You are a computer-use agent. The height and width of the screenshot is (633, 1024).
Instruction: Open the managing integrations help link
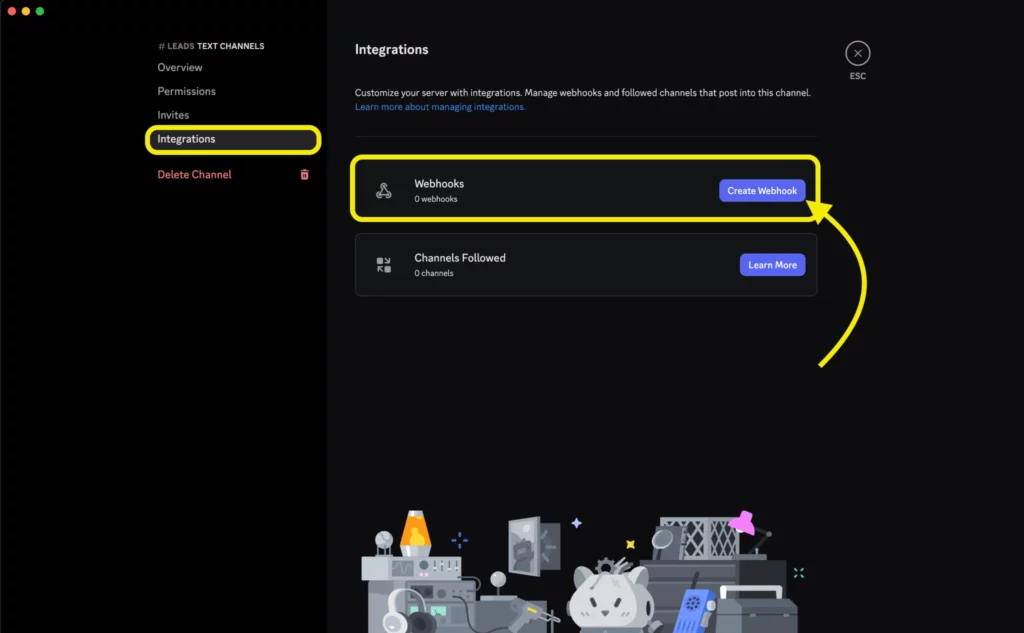click(x=438, y=106)
